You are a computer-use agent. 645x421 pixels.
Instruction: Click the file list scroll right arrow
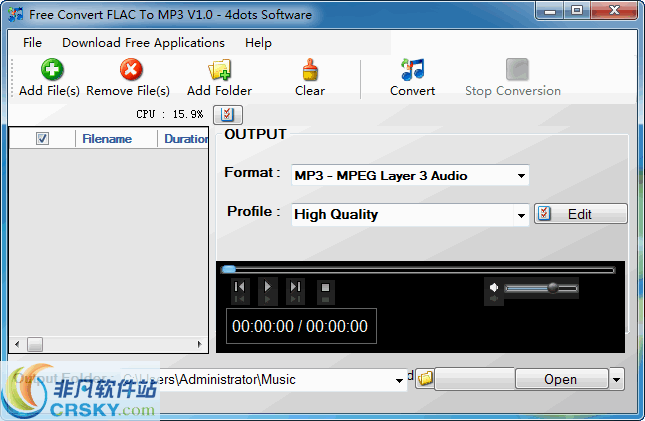click(x=200, y=344)
